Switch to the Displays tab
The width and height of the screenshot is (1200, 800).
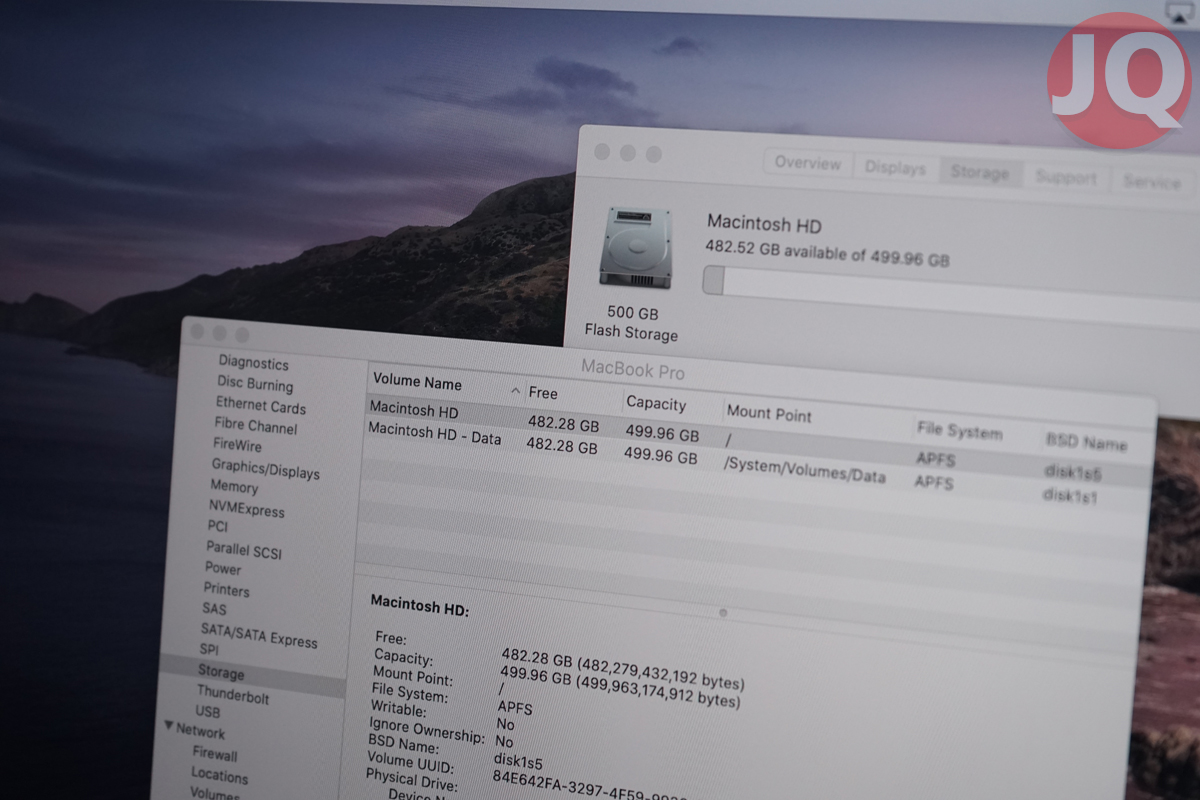895,168
